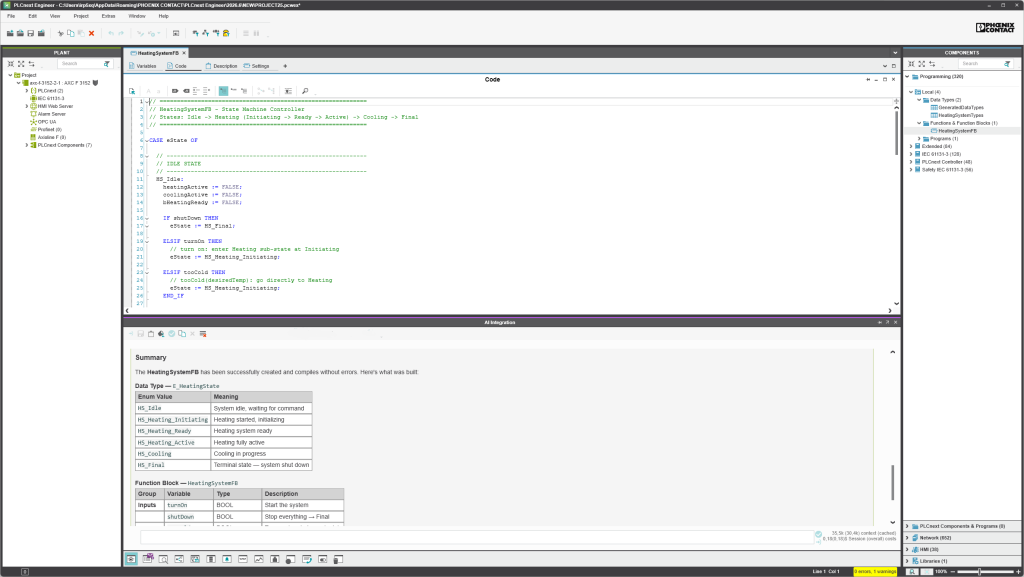
Task: Click the collapse all icon in PLANT panel
Action: tap(10, 64)
